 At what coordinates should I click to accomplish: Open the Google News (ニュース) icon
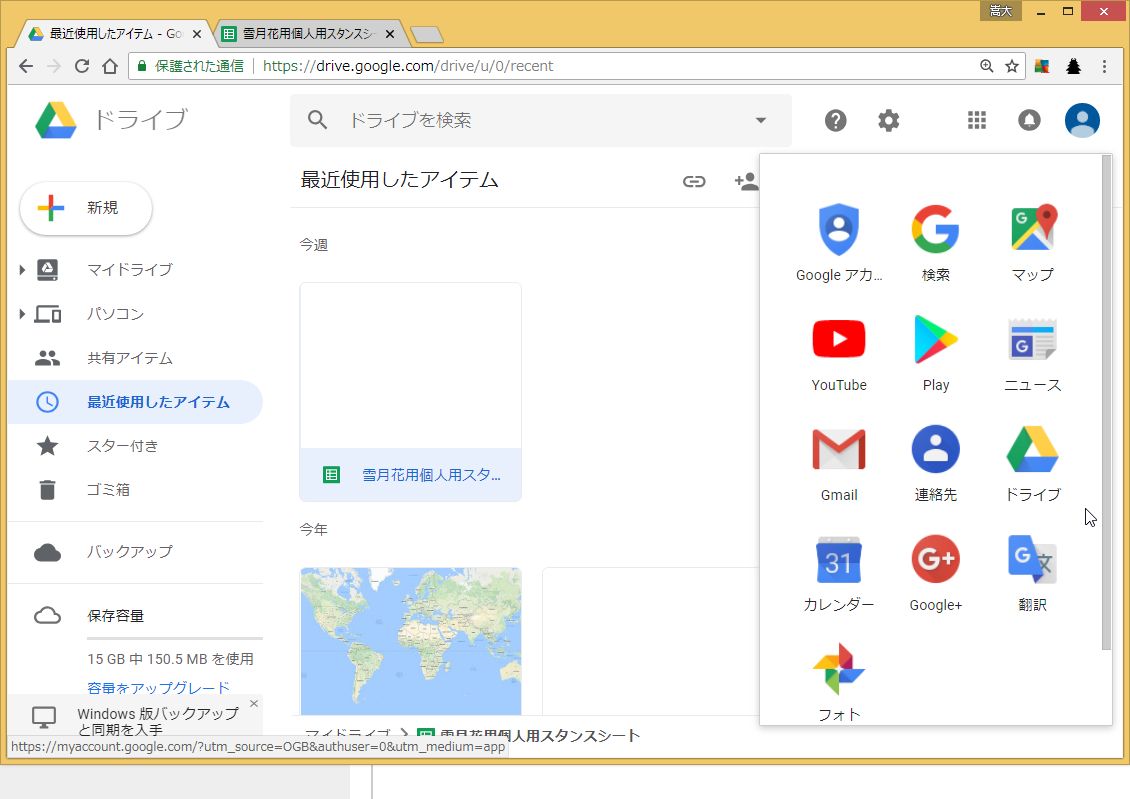point(1032,353)
